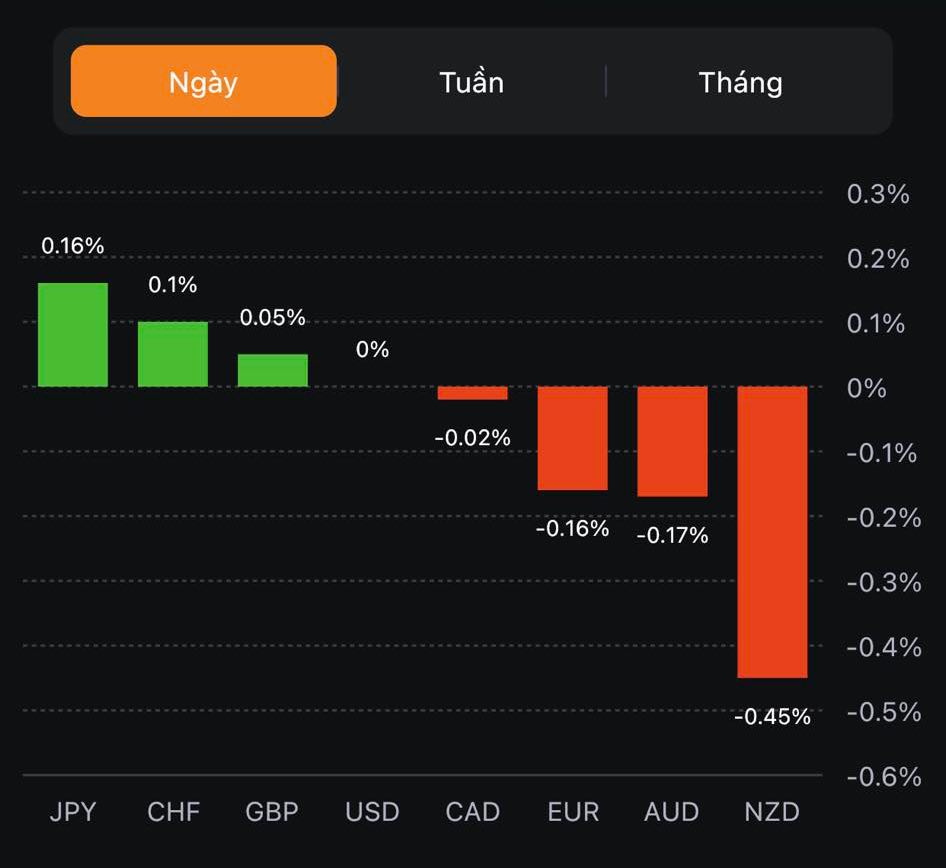Tap the tall red NZD bar
This screenshot has width=946, height=868.
(x=772, y=532)
